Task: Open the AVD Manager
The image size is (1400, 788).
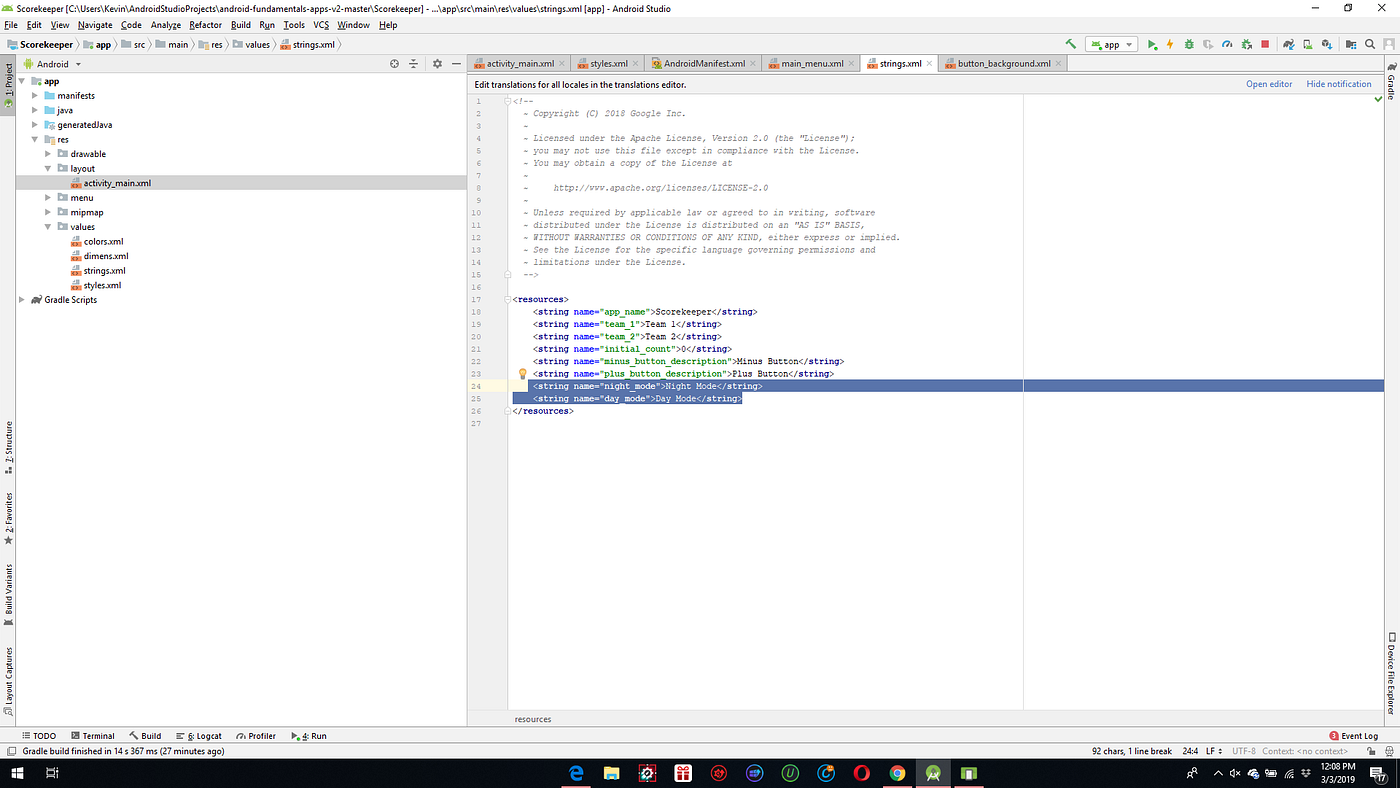Action: 1307,44
